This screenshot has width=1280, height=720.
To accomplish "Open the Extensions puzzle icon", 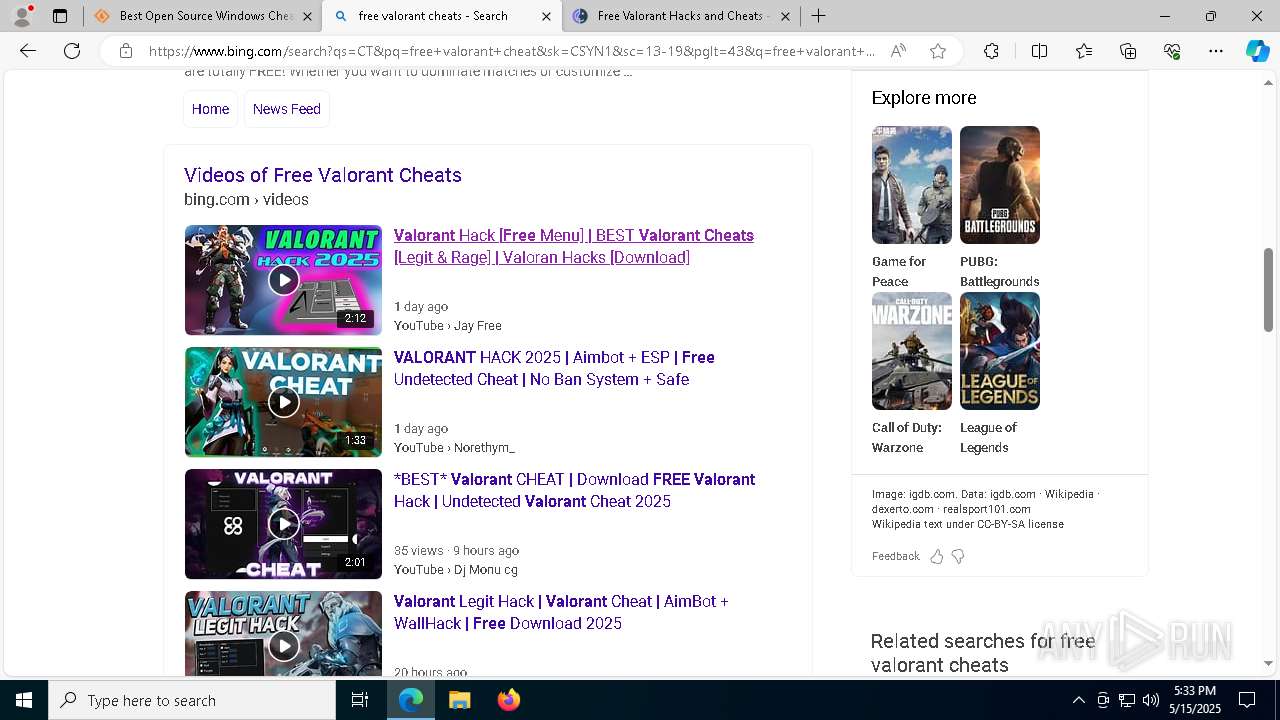I will click(991, 51).
